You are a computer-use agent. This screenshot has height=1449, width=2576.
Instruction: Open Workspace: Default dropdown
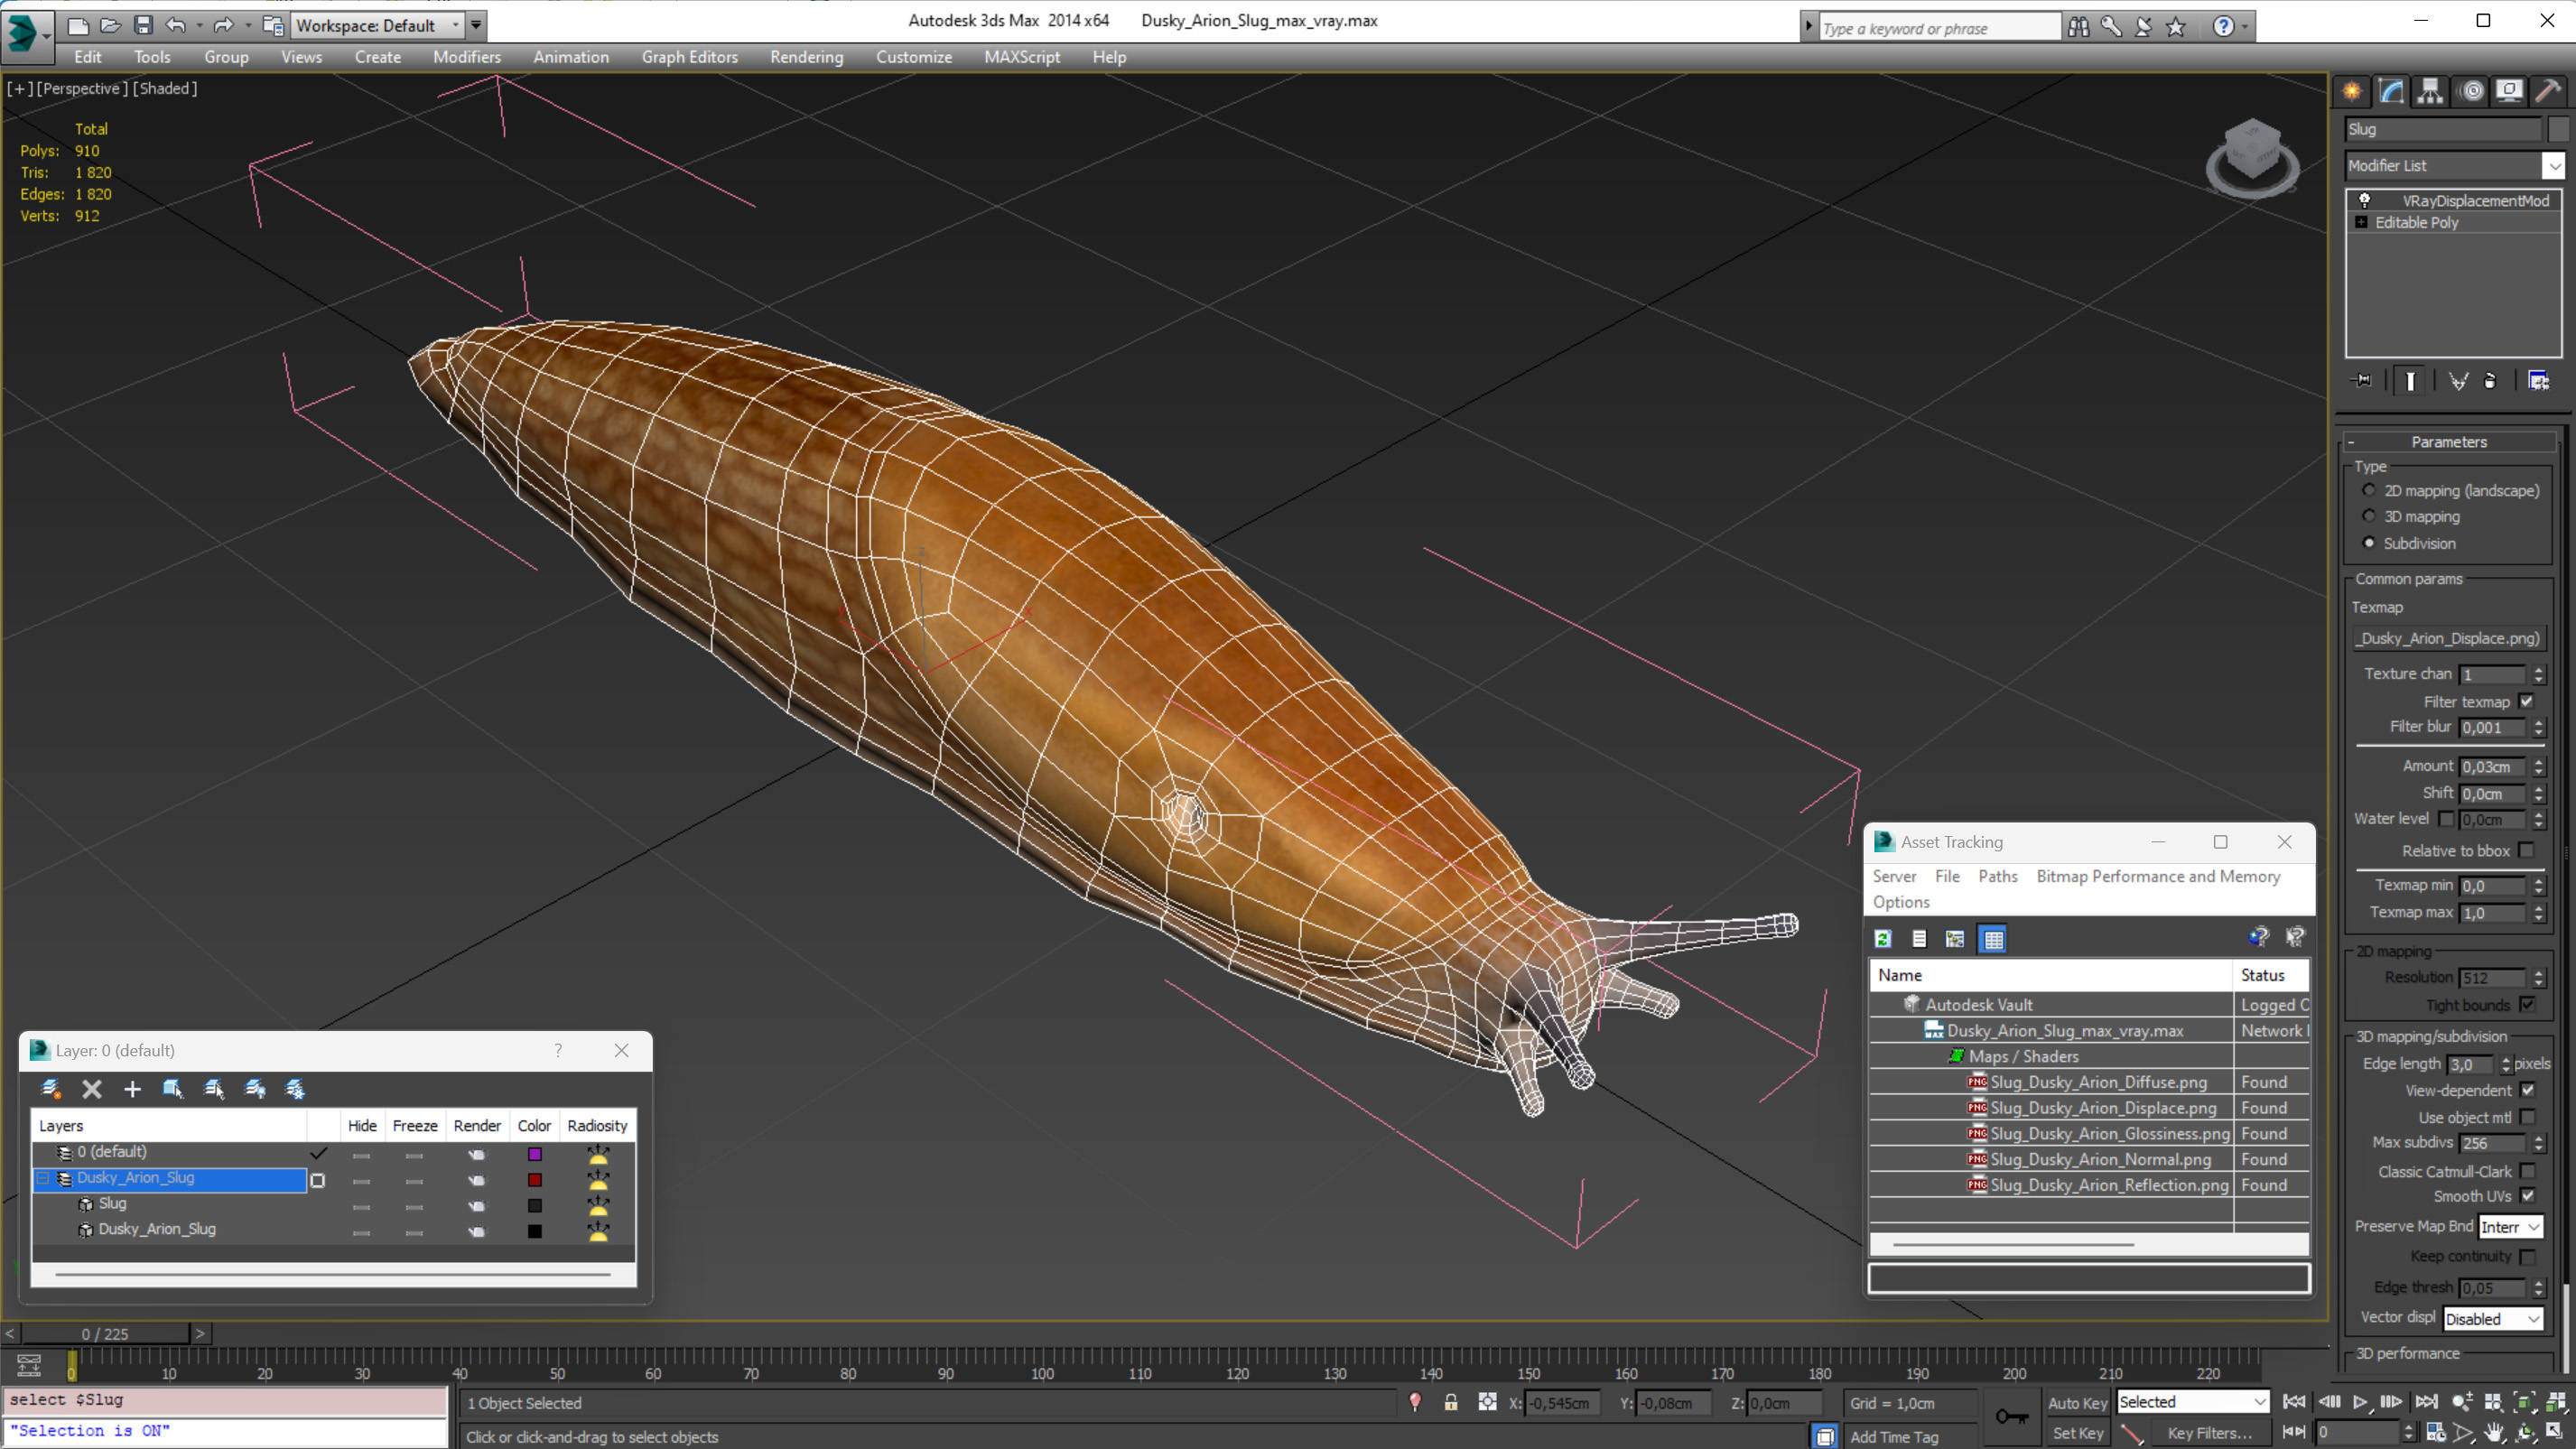[378, 25]
